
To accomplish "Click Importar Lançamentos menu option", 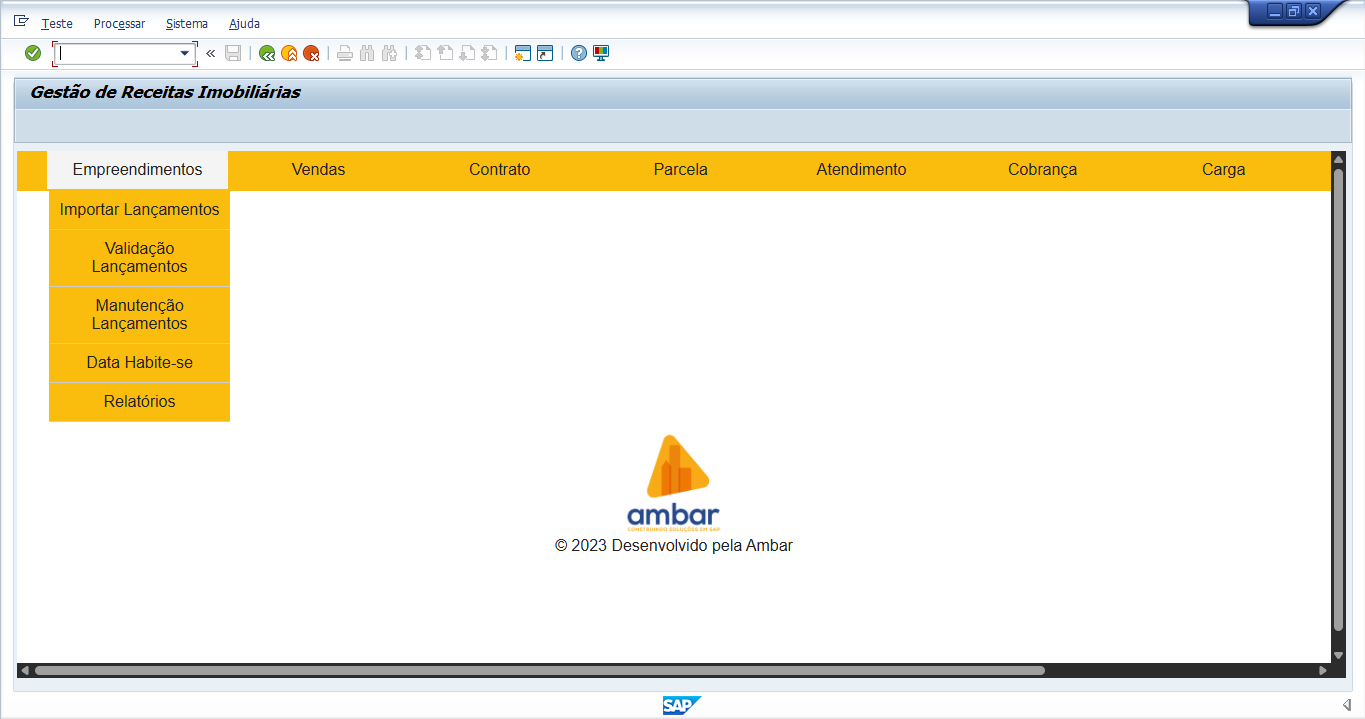I will pos(139,210).
